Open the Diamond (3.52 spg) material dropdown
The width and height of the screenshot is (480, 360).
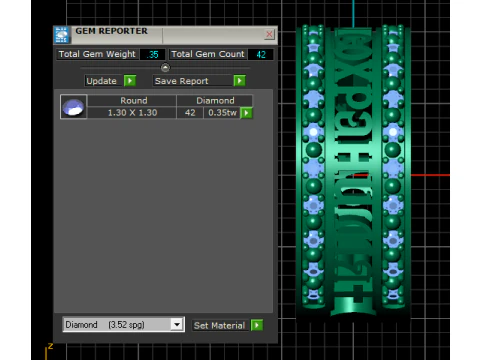coord(124,325)
